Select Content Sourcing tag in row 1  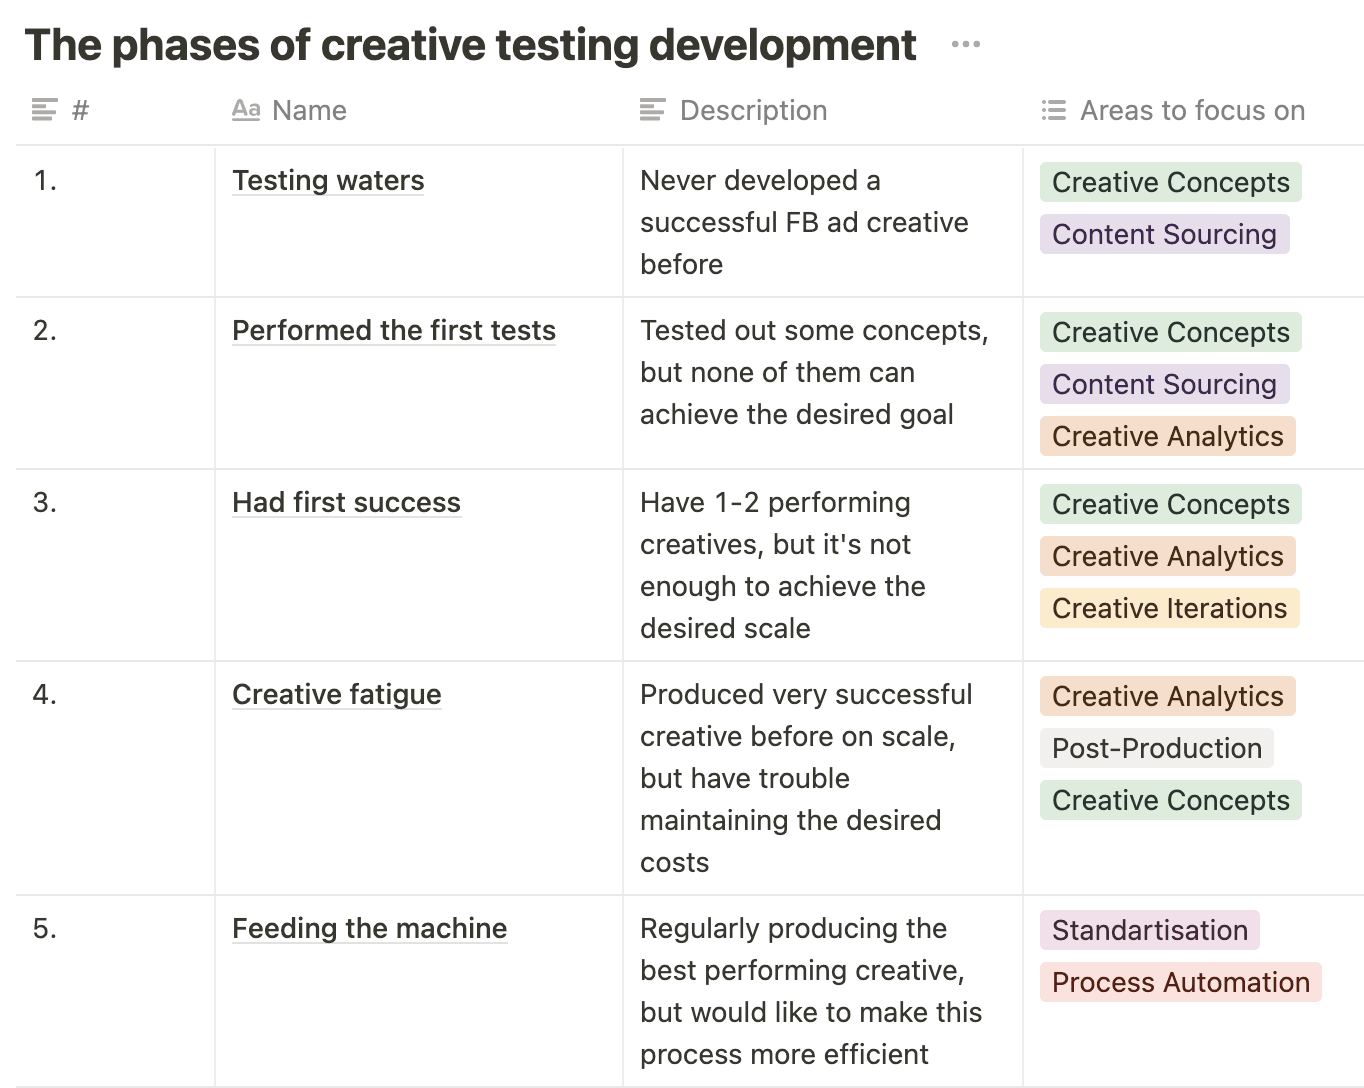[1164, 234]
